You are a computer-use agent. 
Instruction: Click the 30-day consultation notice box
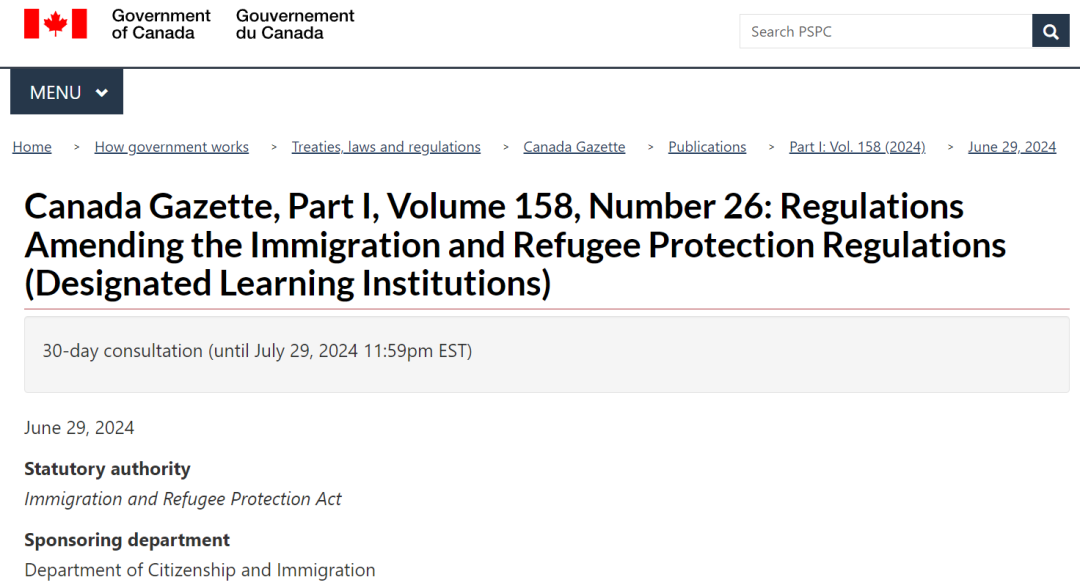coord(546,354)
